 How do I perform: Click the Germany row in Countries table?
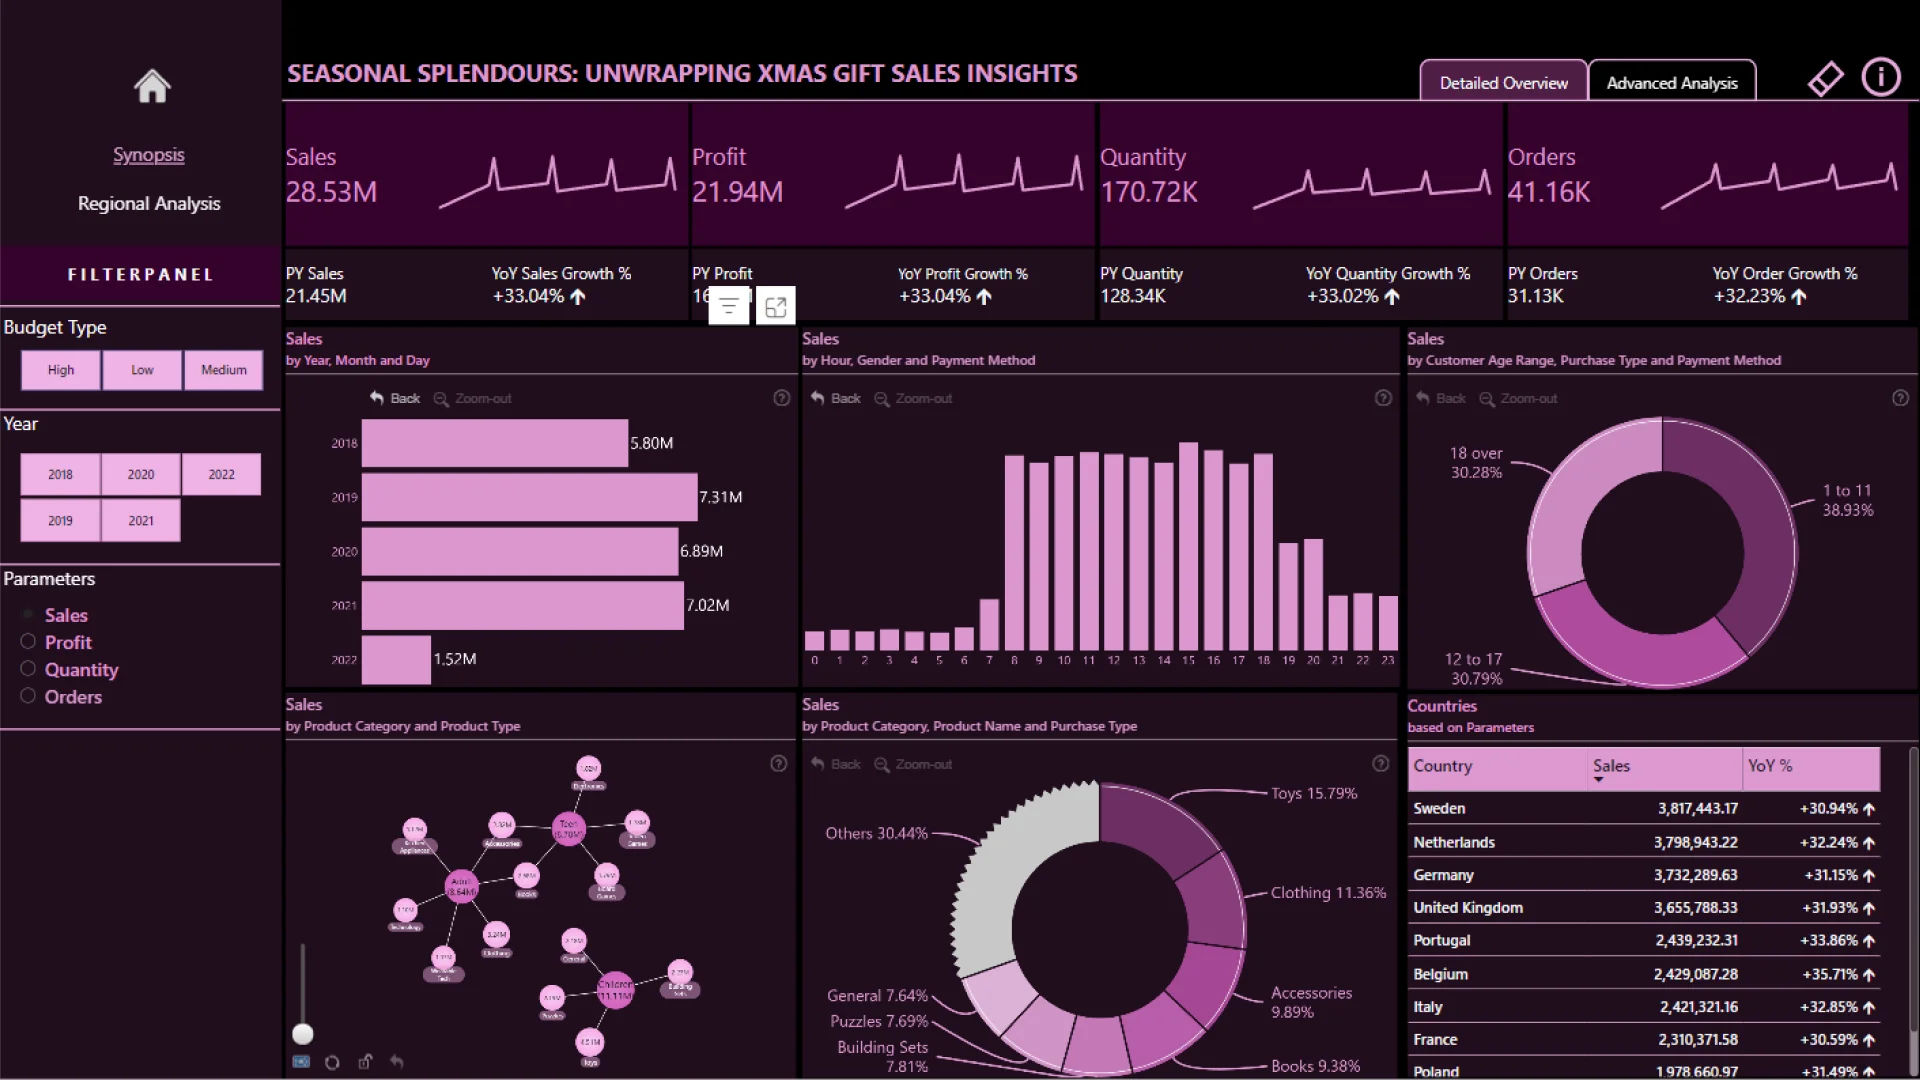pyautogui.click(x=1643, y=875)
